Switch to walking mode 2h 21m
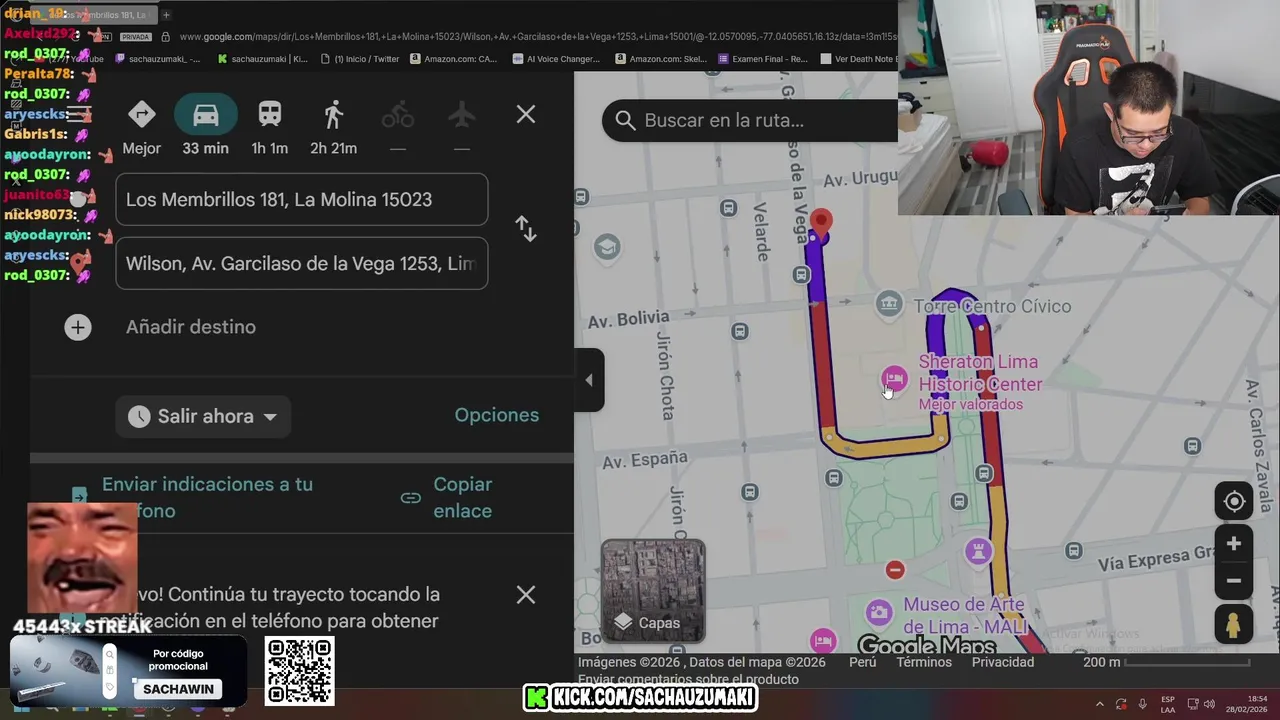 (333, 128)
